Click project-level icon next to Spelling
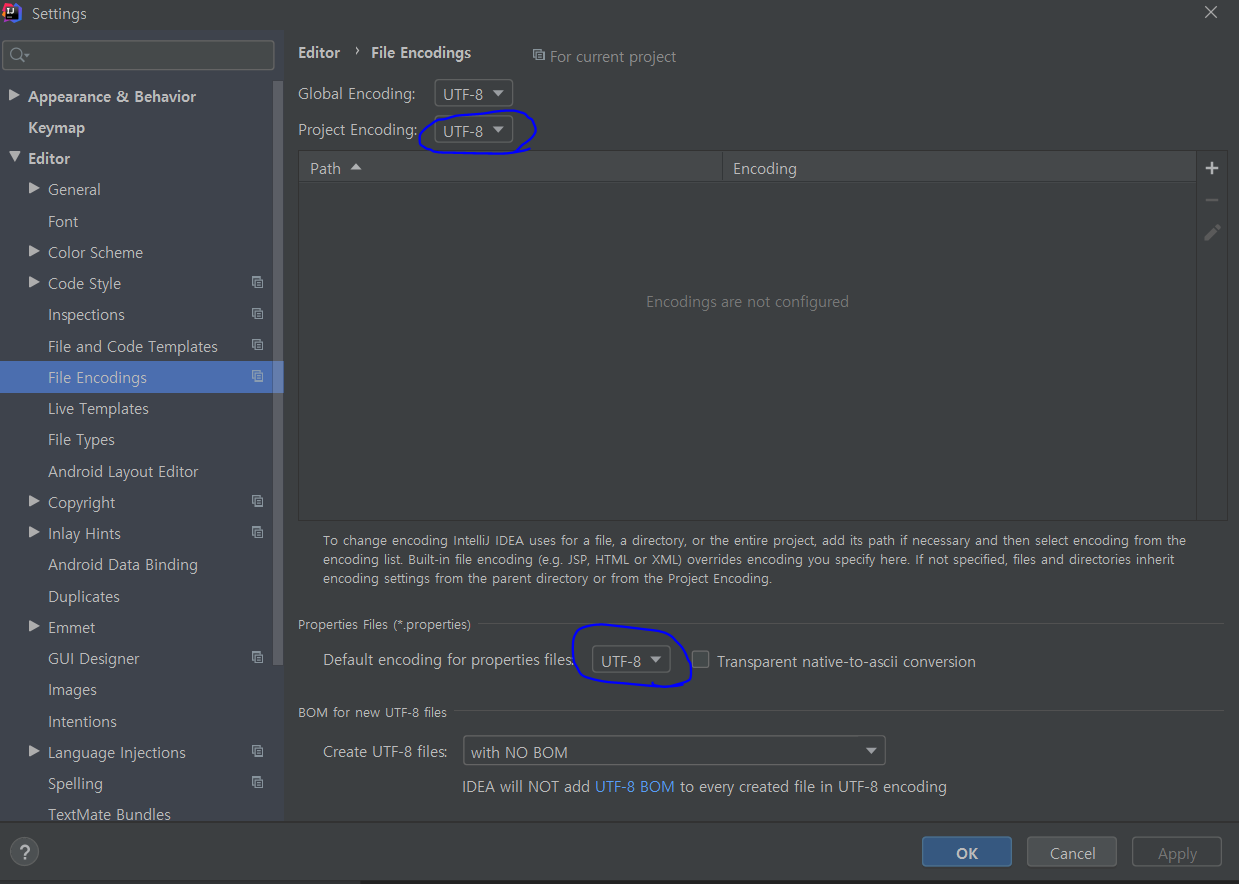This screenshot has width=1239, height=884. click(257, 782)
